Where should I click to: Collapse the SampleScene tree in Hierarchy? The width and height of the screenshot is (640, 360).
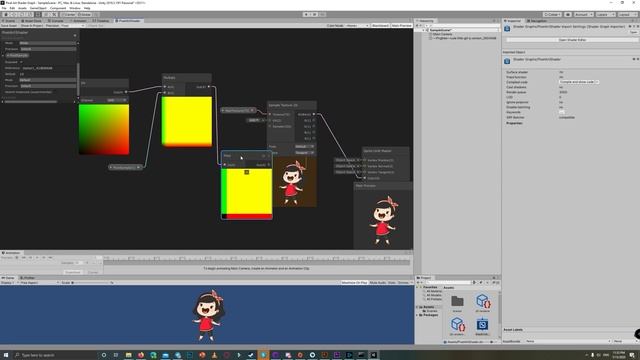[x=423, y=30]
